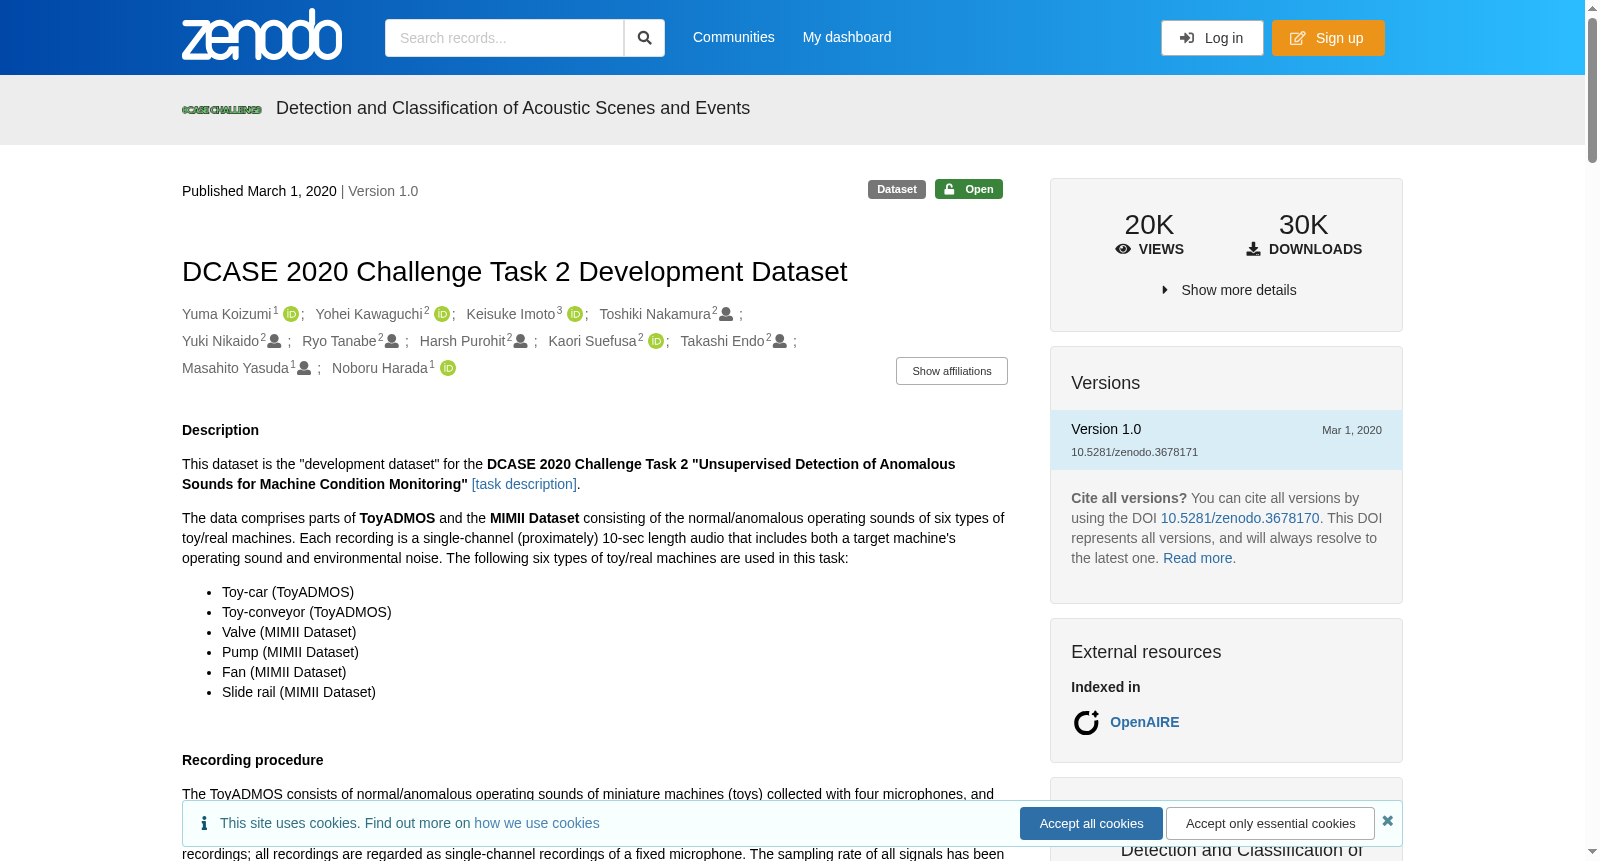
Task: Click author name Yuki Nikaido
Action: click(x=221, y=341)
